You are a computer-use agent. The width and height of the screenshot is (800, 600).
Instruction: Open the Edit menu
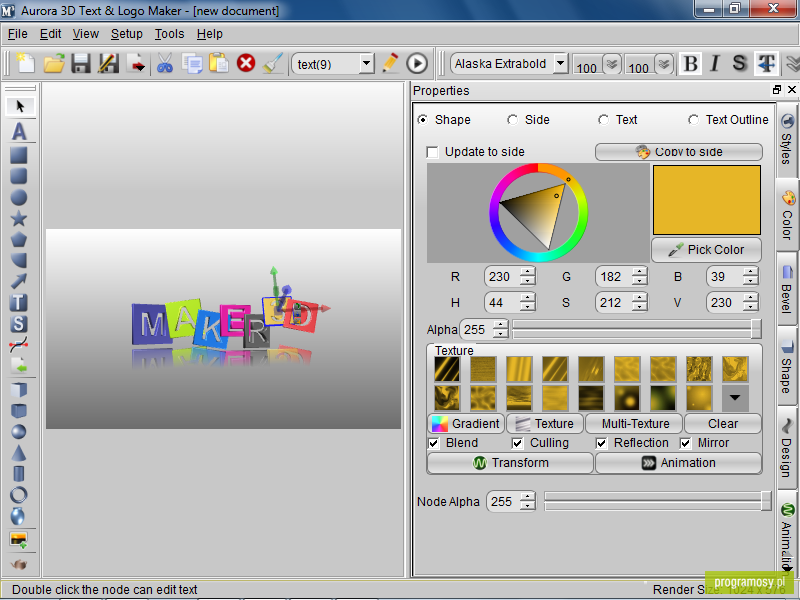[x=50, y=34]
